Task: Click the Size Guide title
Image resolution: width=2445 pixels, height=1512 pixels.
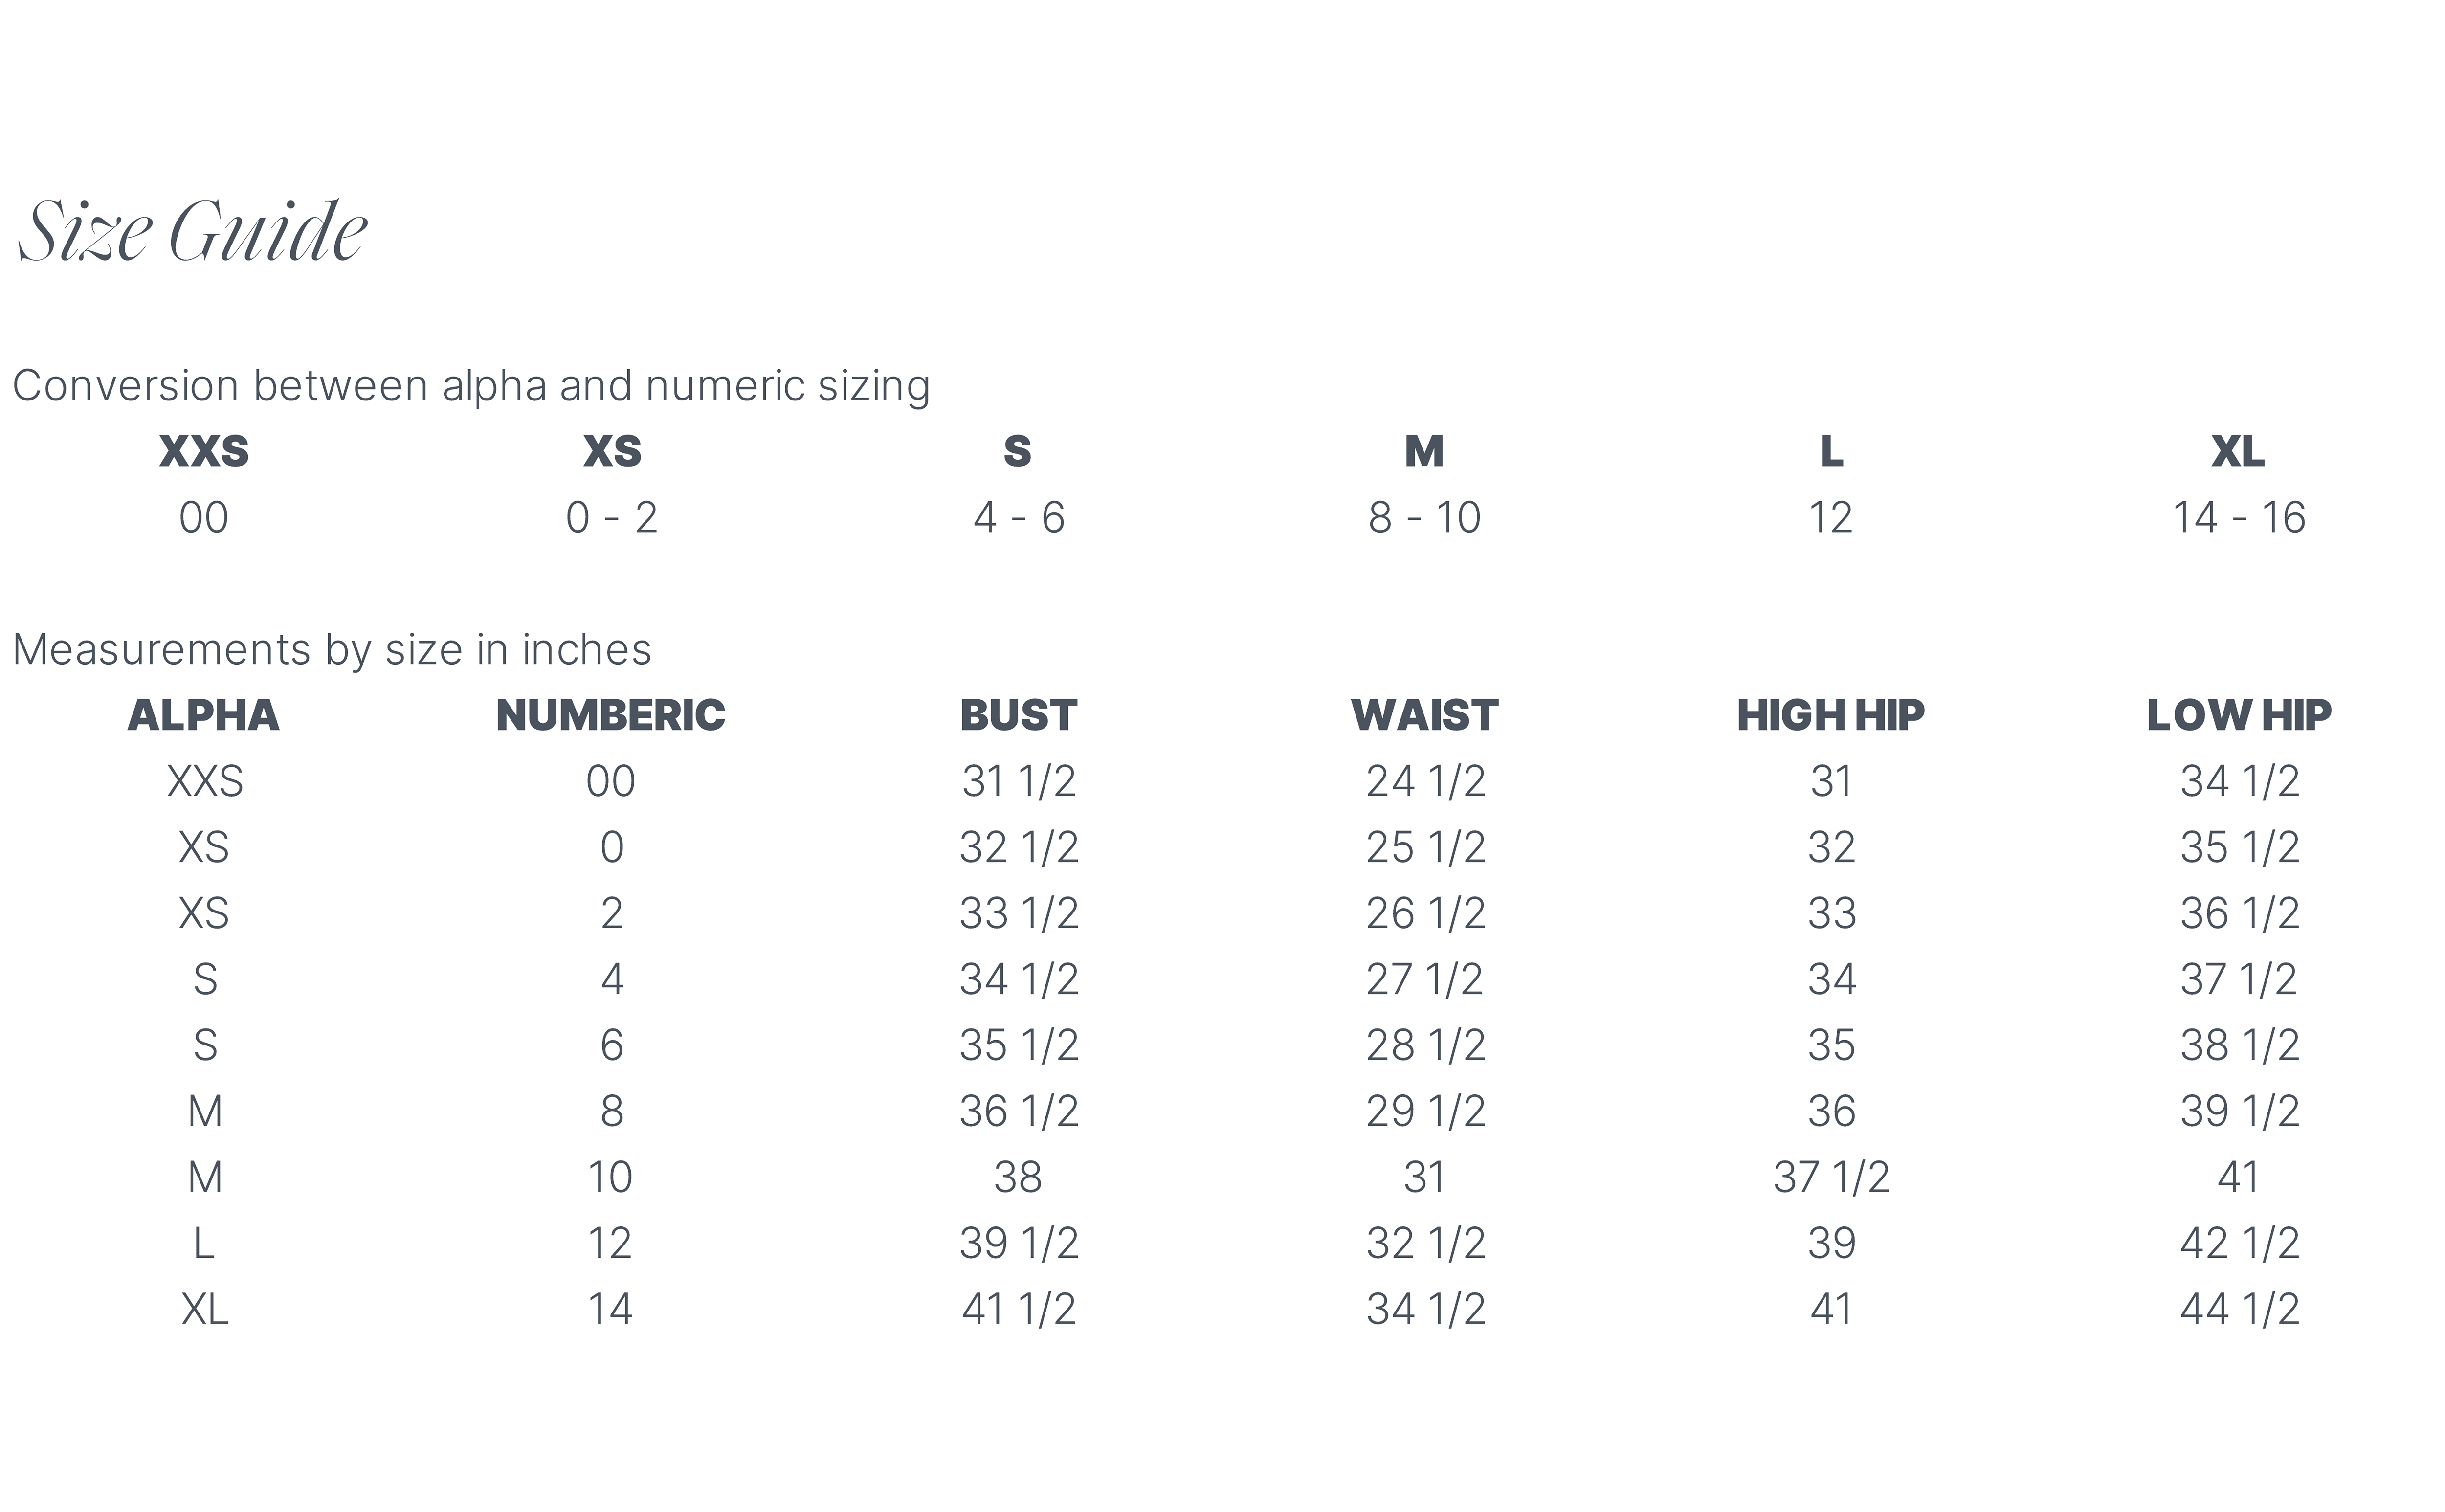Action: (x=193, y=232)
